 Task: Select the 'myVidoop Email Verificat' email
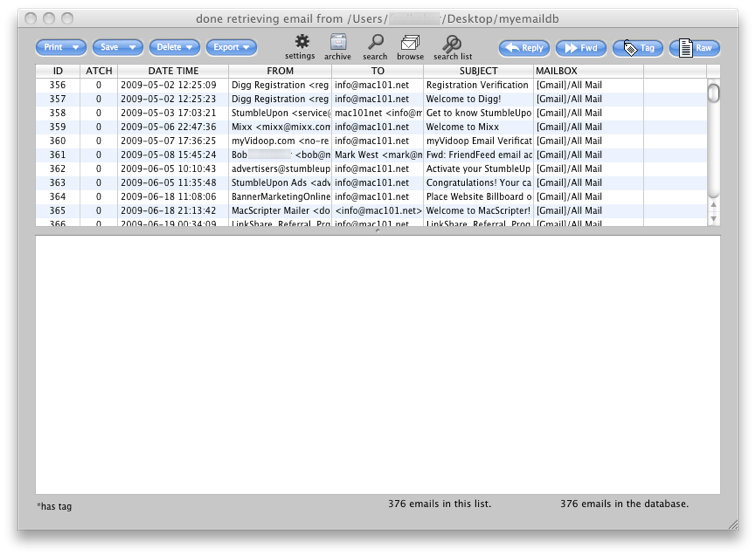[371, 141]
